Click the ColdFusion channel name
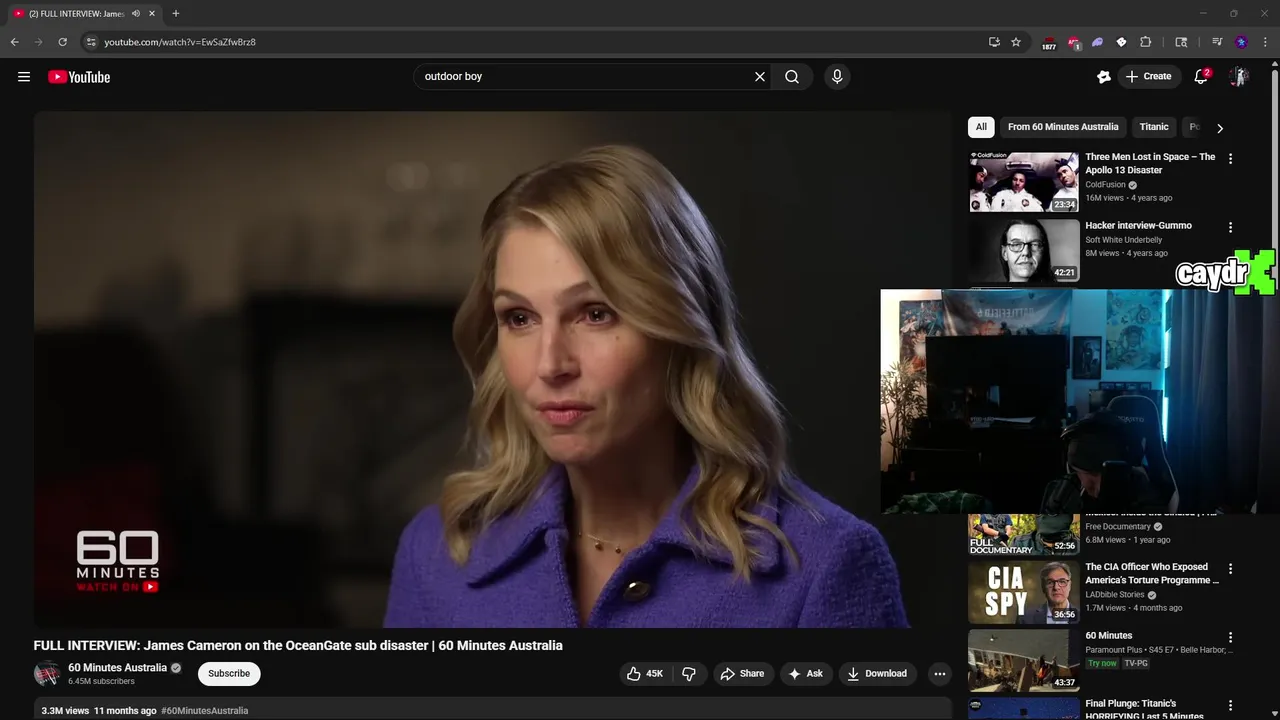Viewport: 1280px width, 720px height. pyautogui.click(x=1105, y=185)
